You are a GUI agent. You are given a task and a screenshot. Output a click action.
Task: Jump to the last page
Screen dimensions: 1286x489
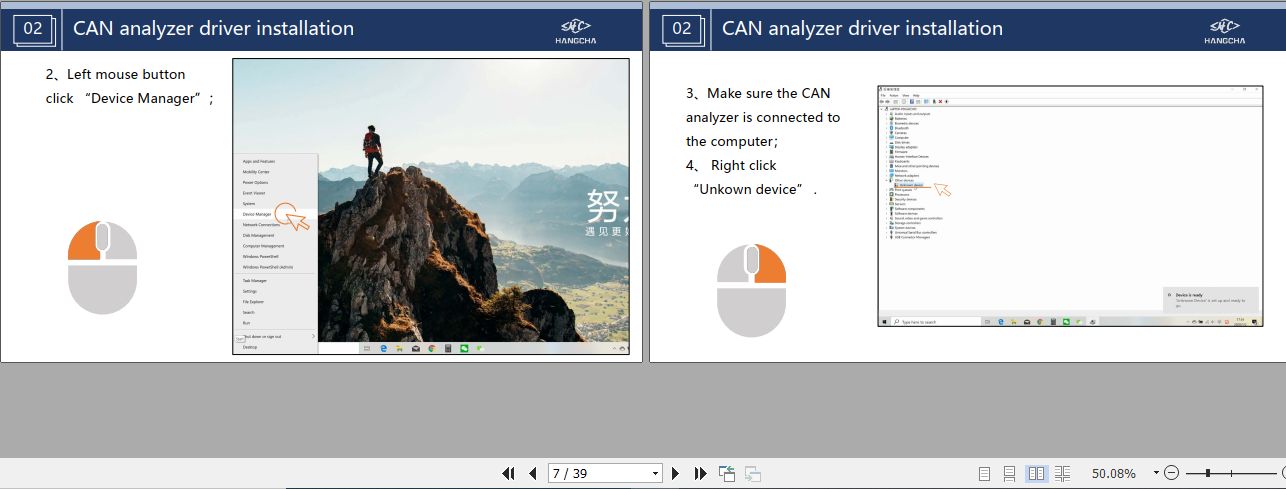(700, 473)
